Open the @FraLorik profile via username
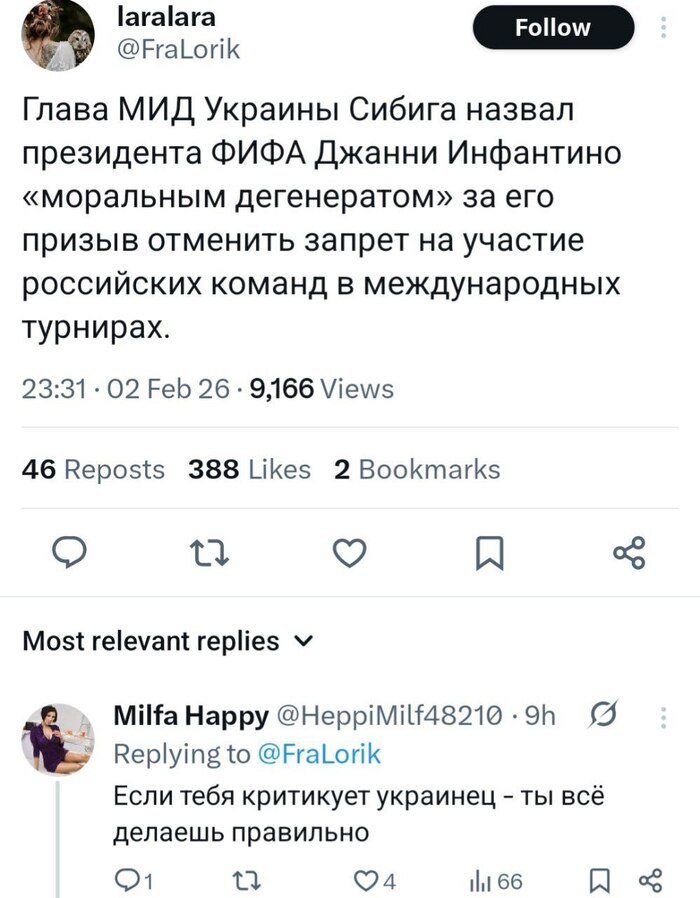This screenshot has height=898, width=700. coord(182,47)
